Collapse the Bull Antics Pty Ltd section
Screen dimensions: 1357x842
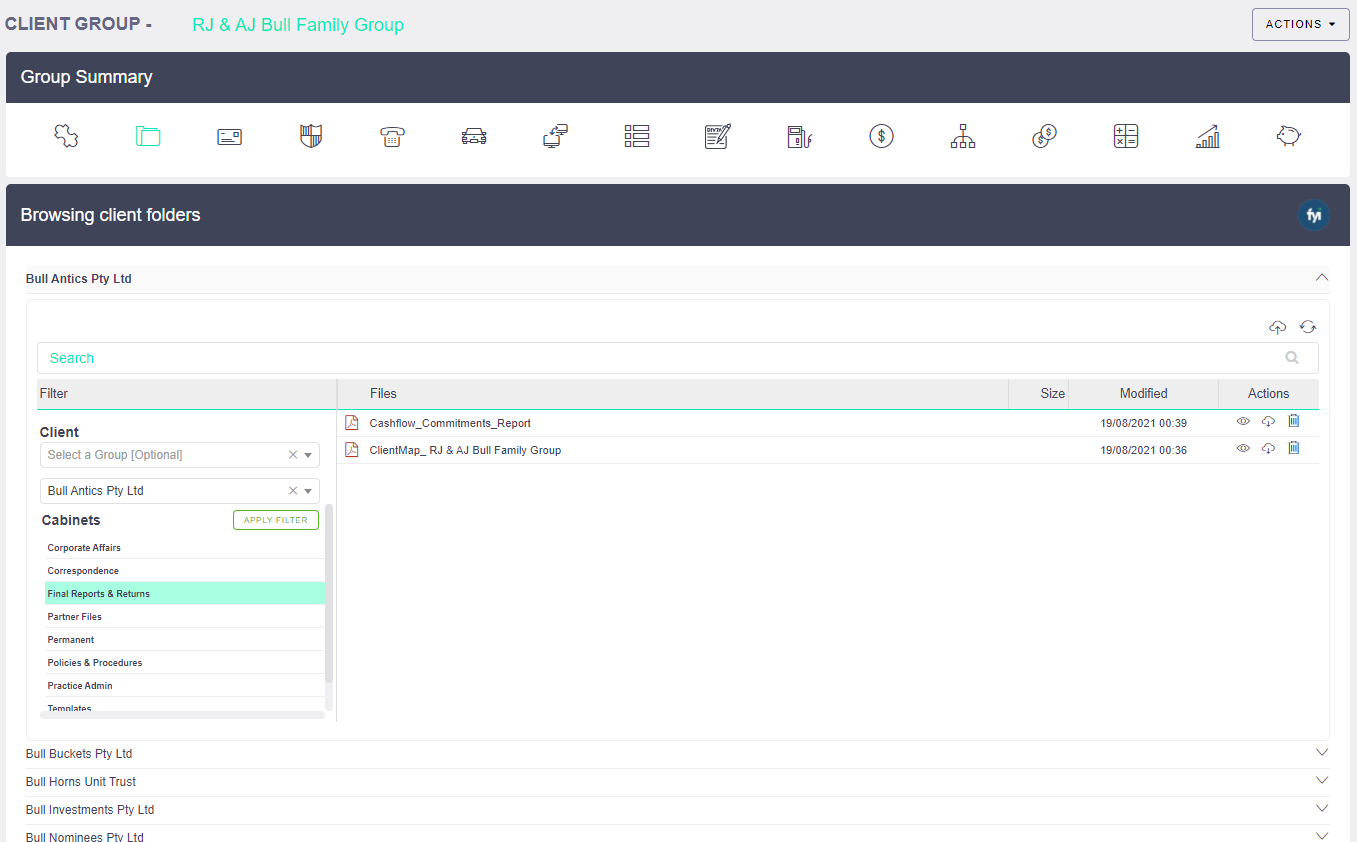[x=1322, y=278]
